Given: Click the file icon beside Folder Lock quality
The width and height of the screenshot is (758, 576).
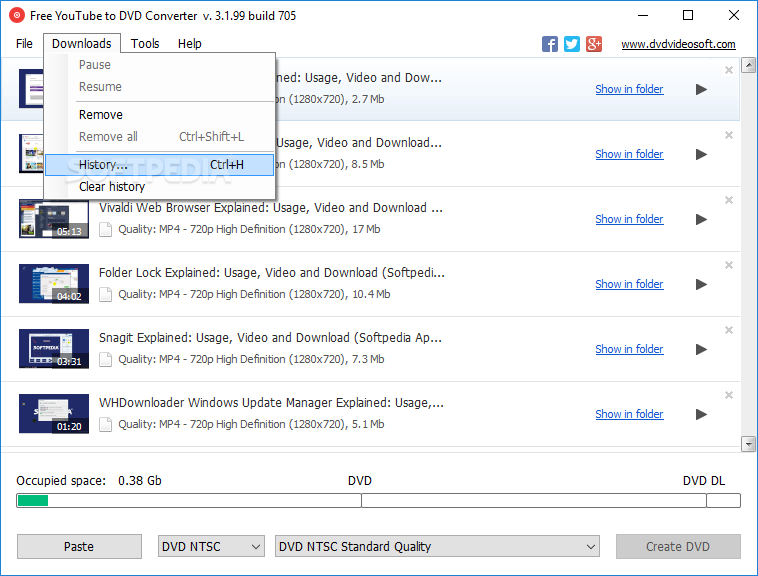Looking at the screenshot, I should click(x=105, y=294).
